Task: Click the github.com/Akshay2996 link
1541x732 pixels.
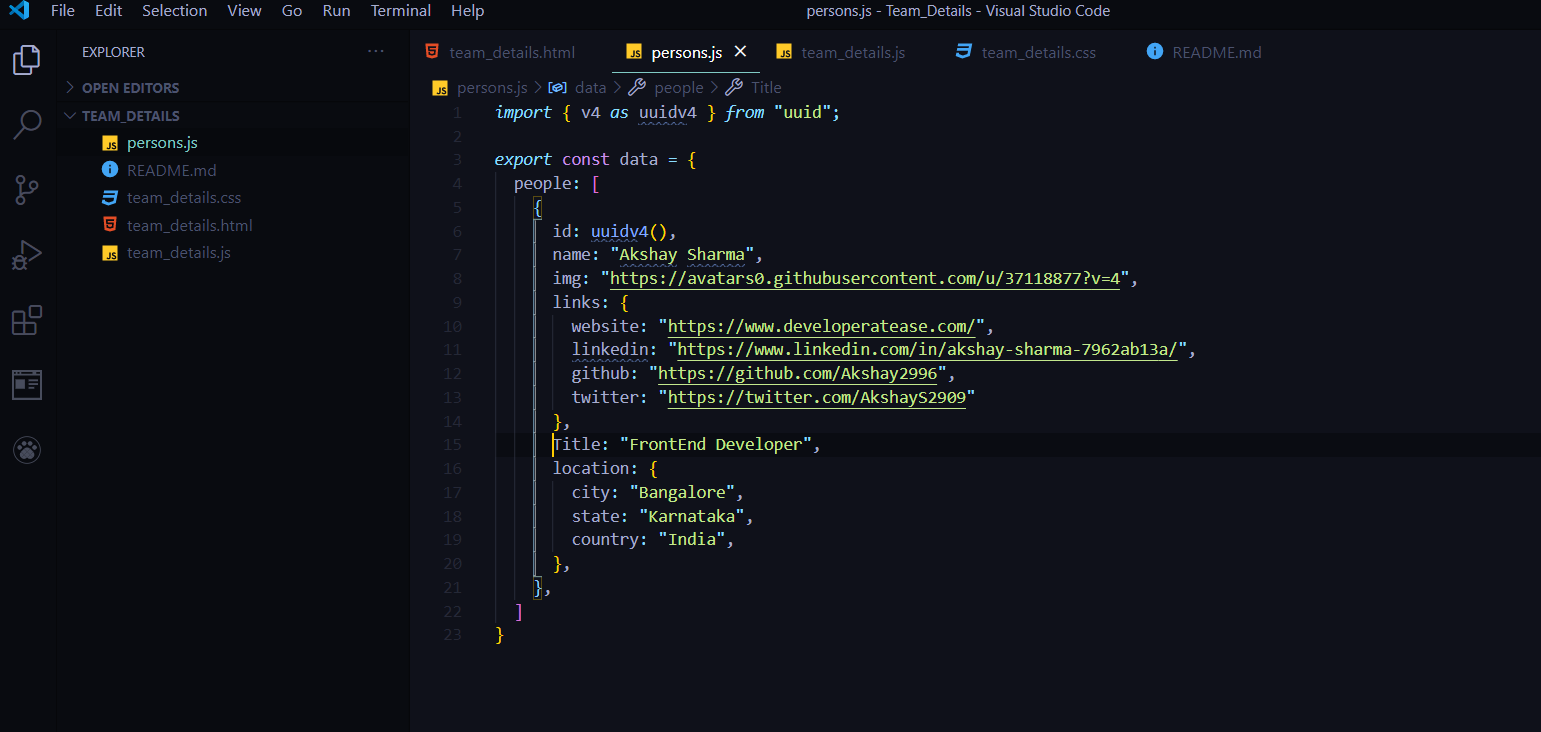Action: point(798,374)
